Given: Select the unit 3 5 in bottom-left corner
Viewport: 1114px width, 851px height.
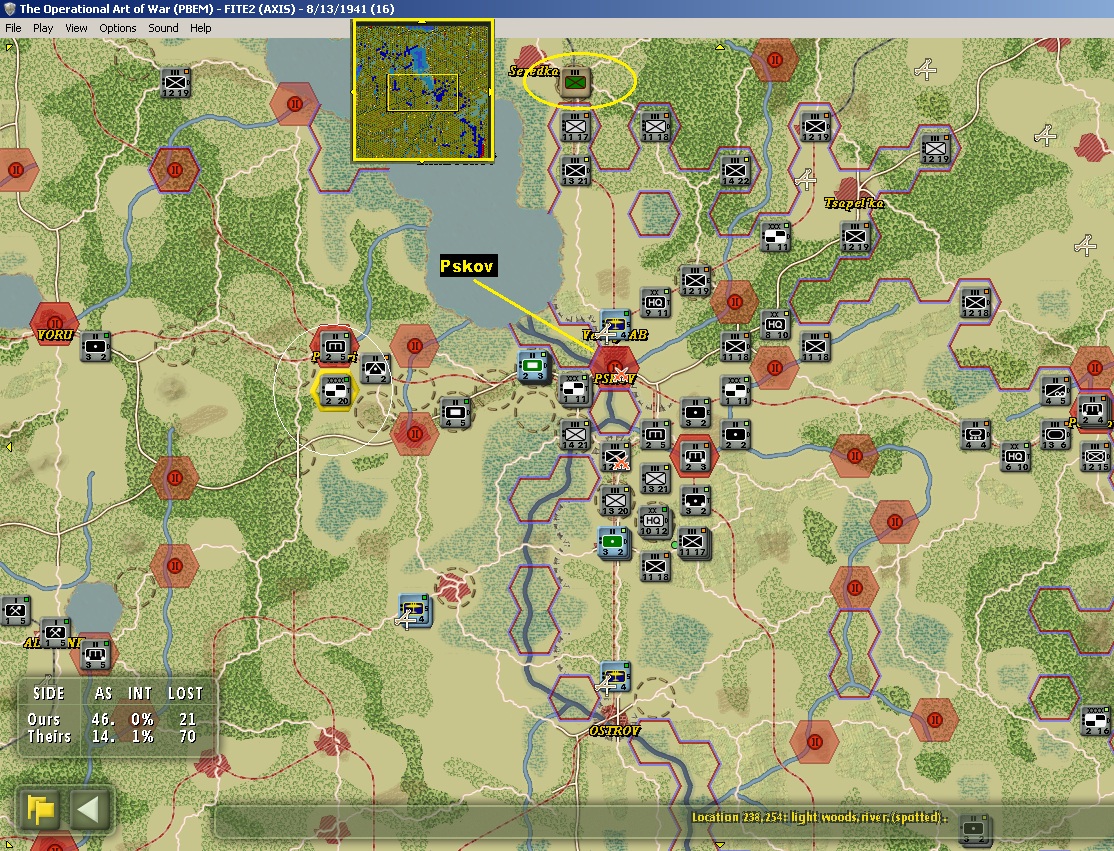Looking at the screenshot, I should (95, 655).
